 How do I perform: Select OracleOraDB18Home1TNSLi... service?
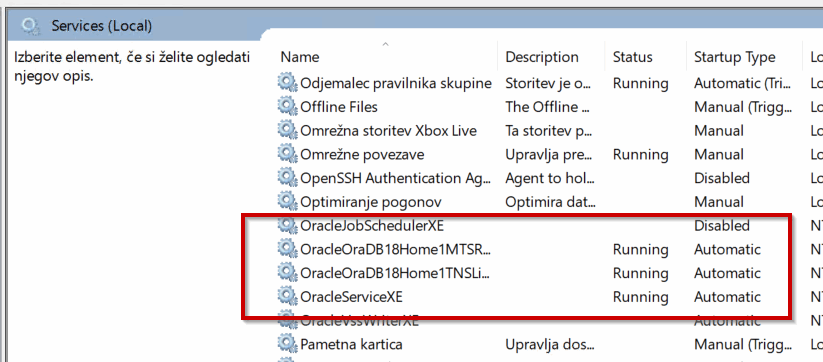tap(395, 273)
